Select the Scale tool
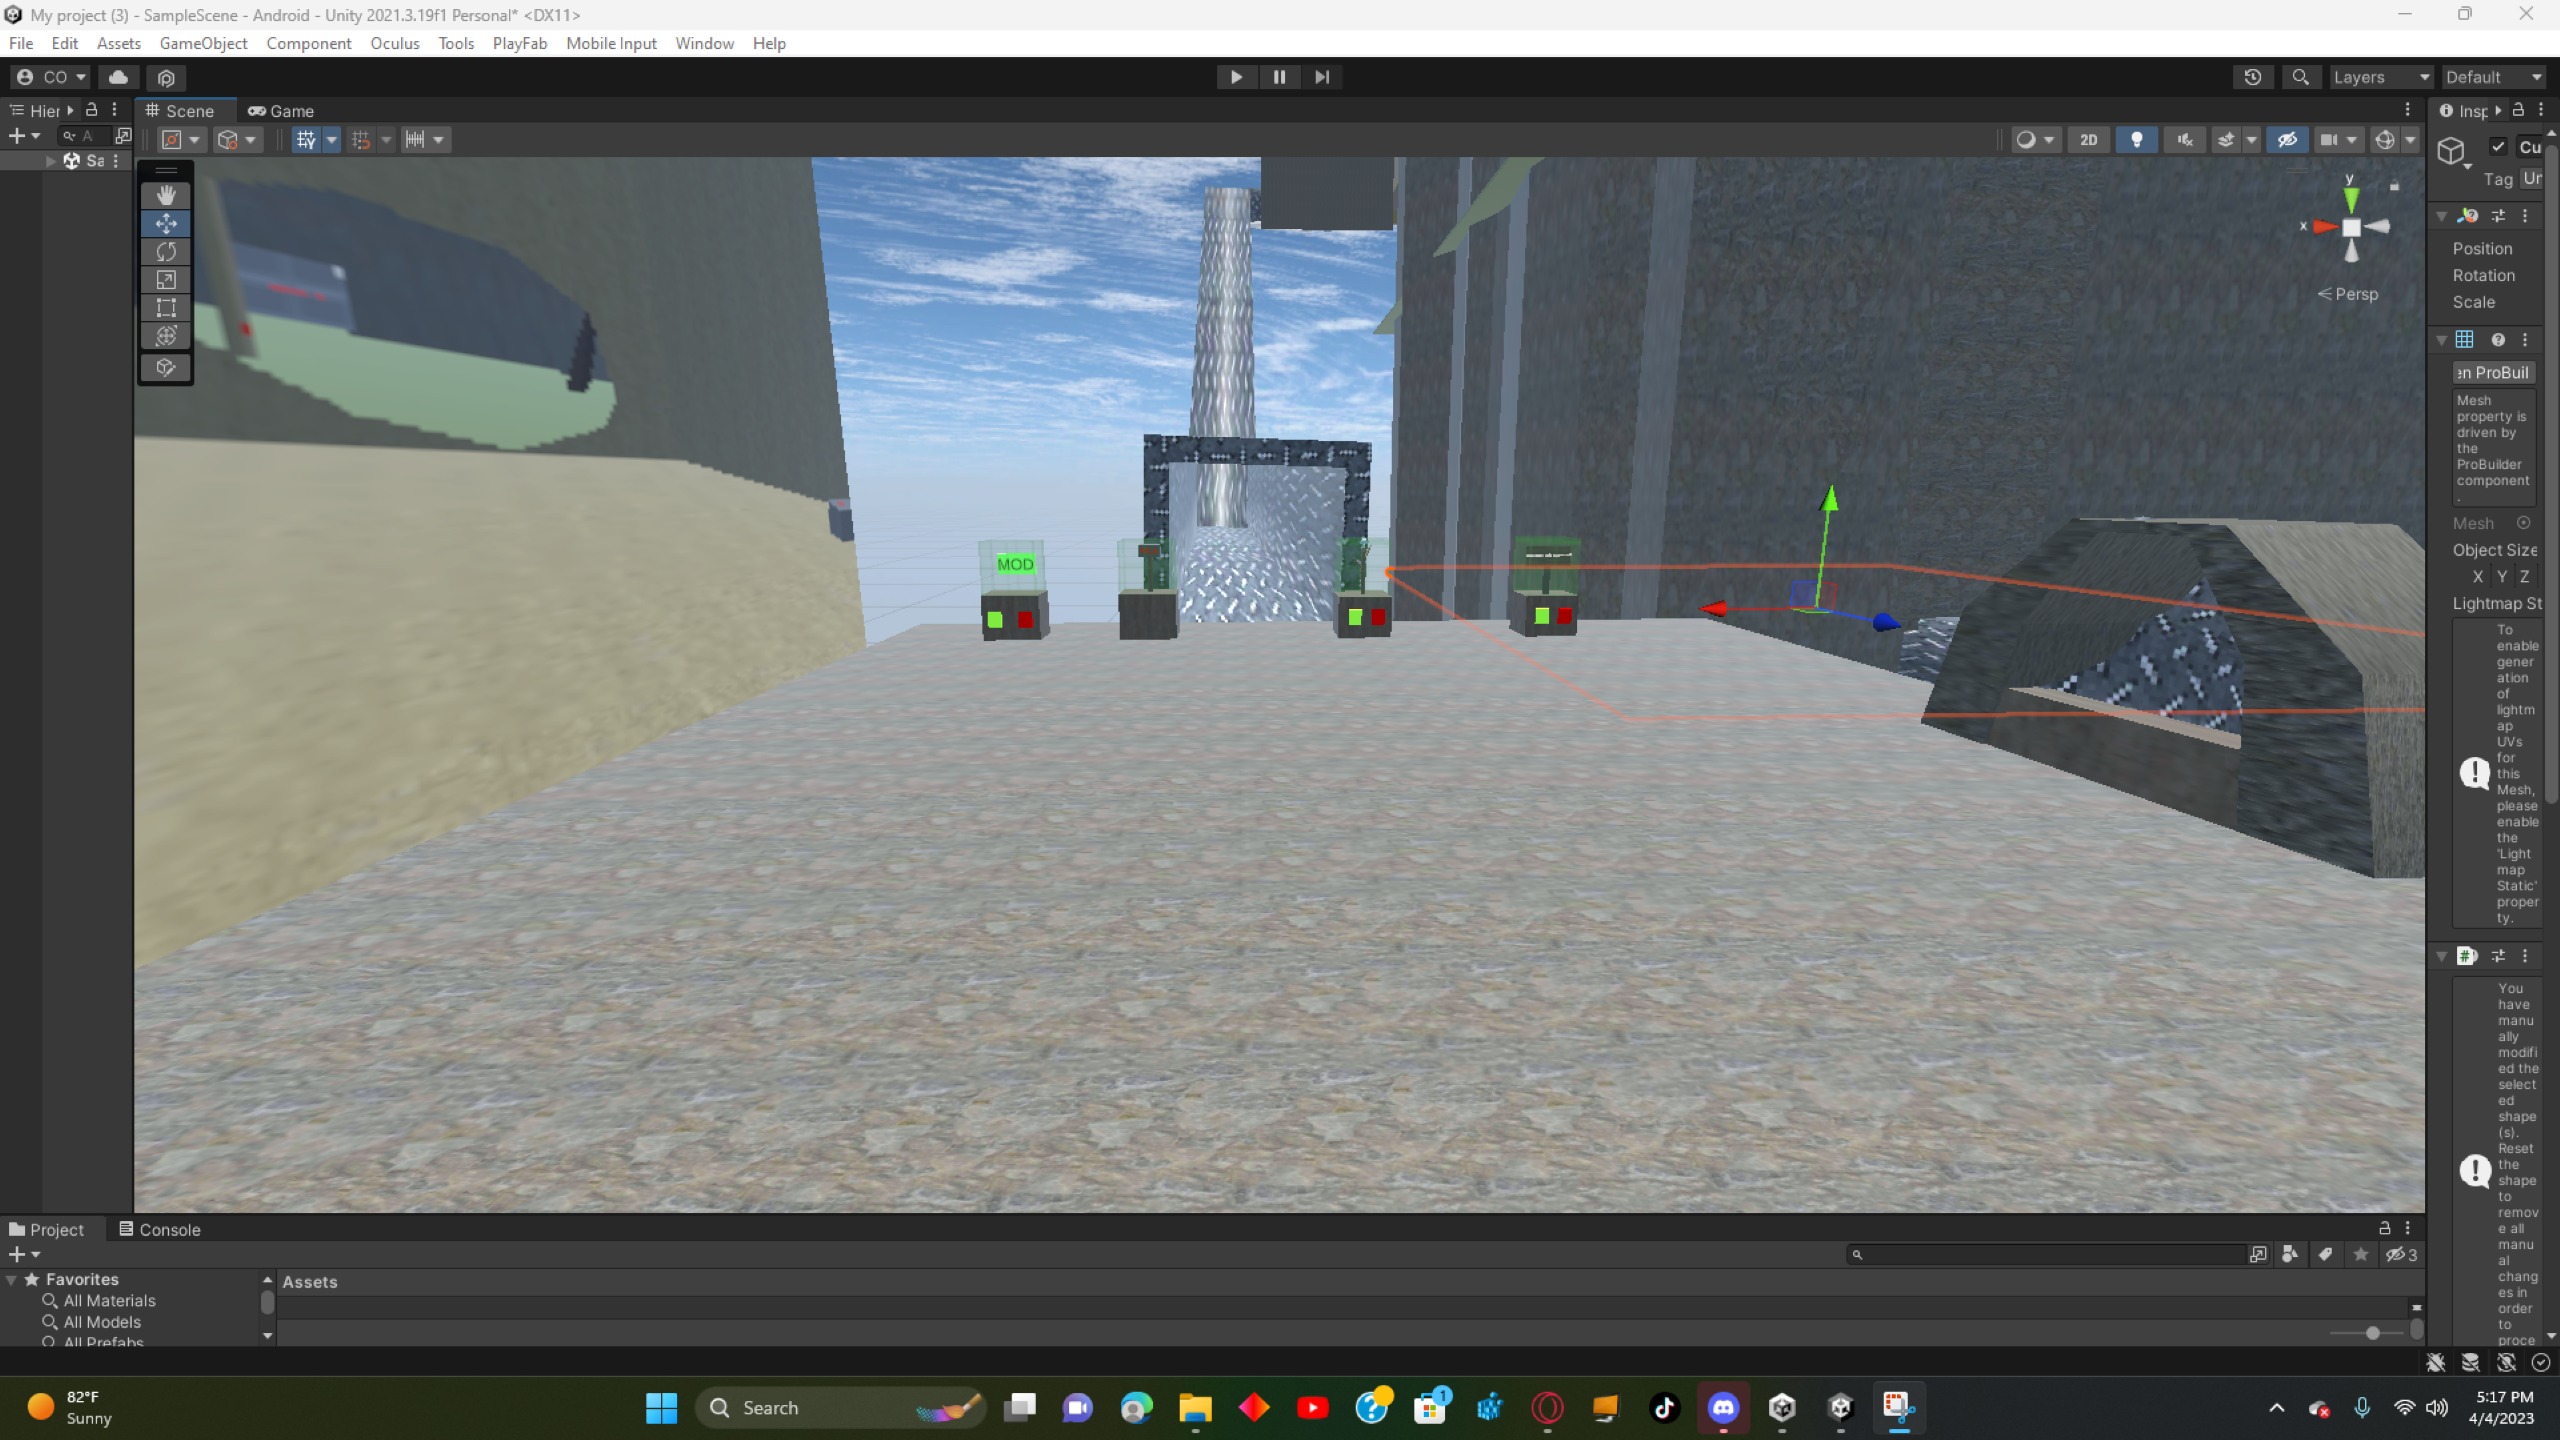 coord(166,280)
